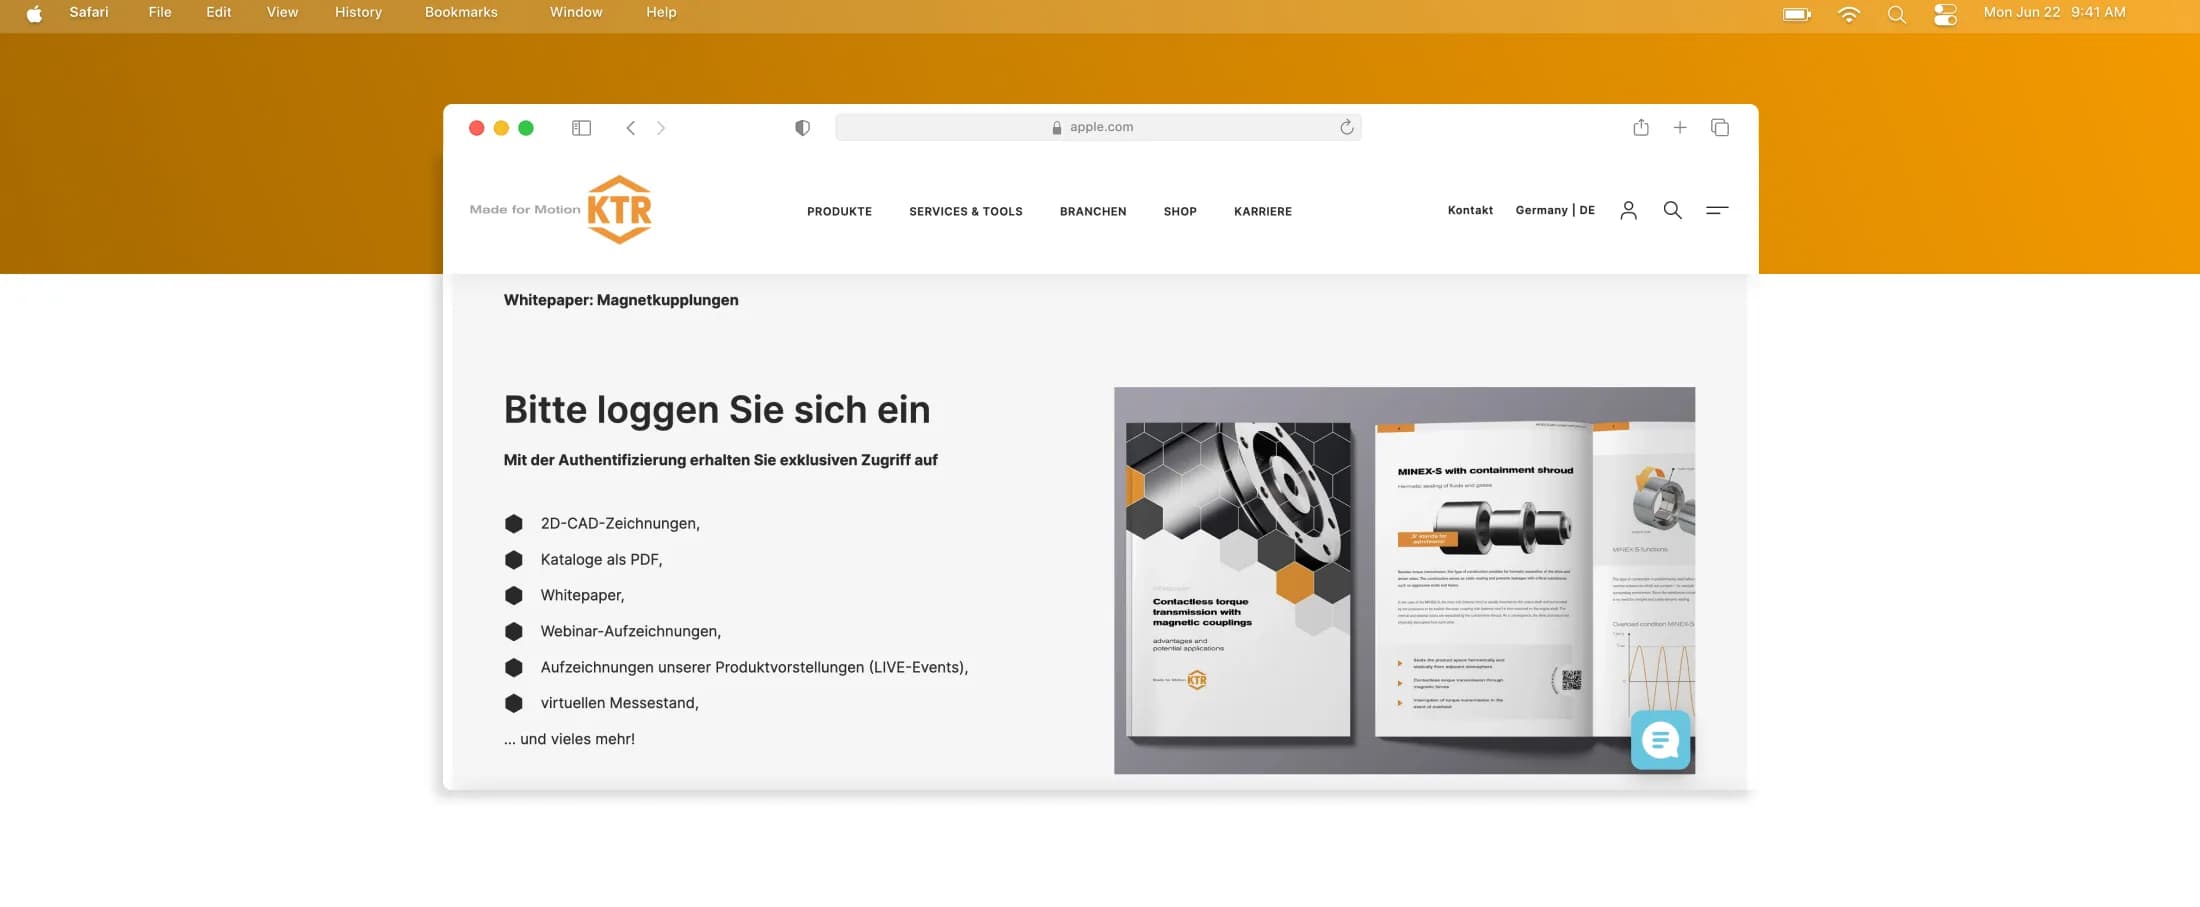Open the chat widget bubble
This screenshot has width=2200, height=907.
click(1660, 740)
